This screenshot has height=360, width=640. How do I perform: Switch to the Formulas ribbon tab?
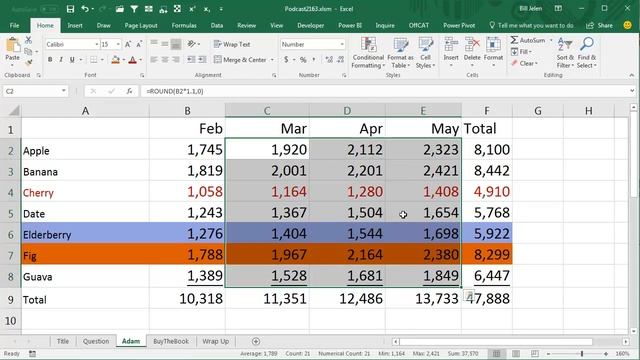(x=184, y=25)
